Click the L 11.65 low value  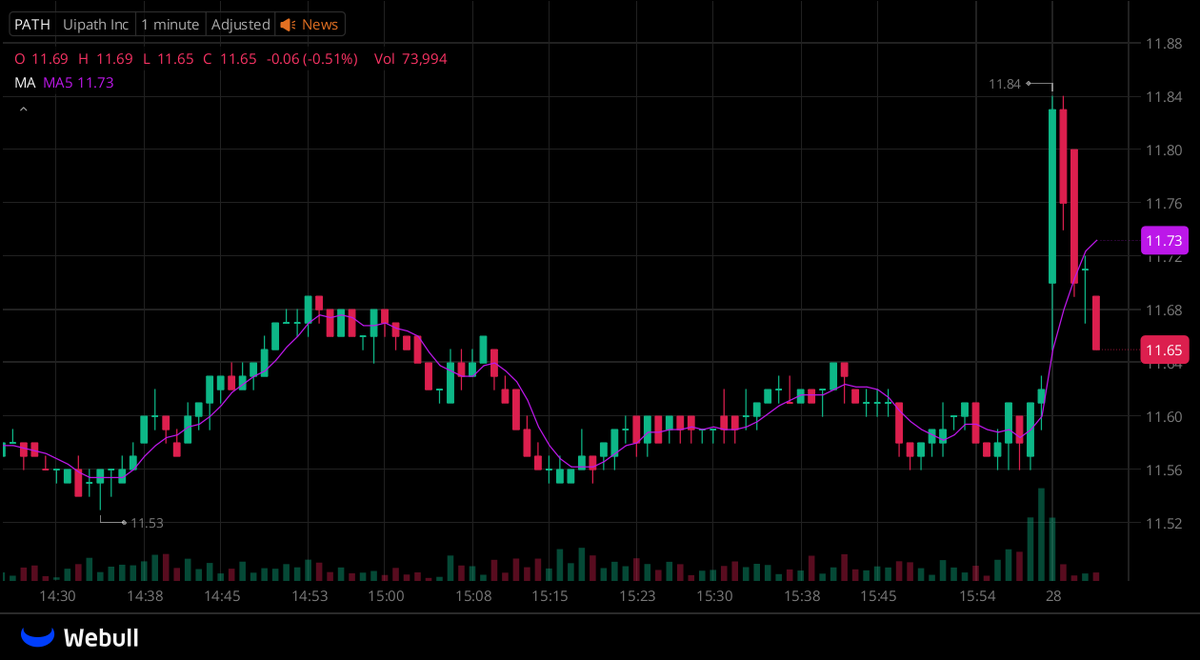pos(168,59)
